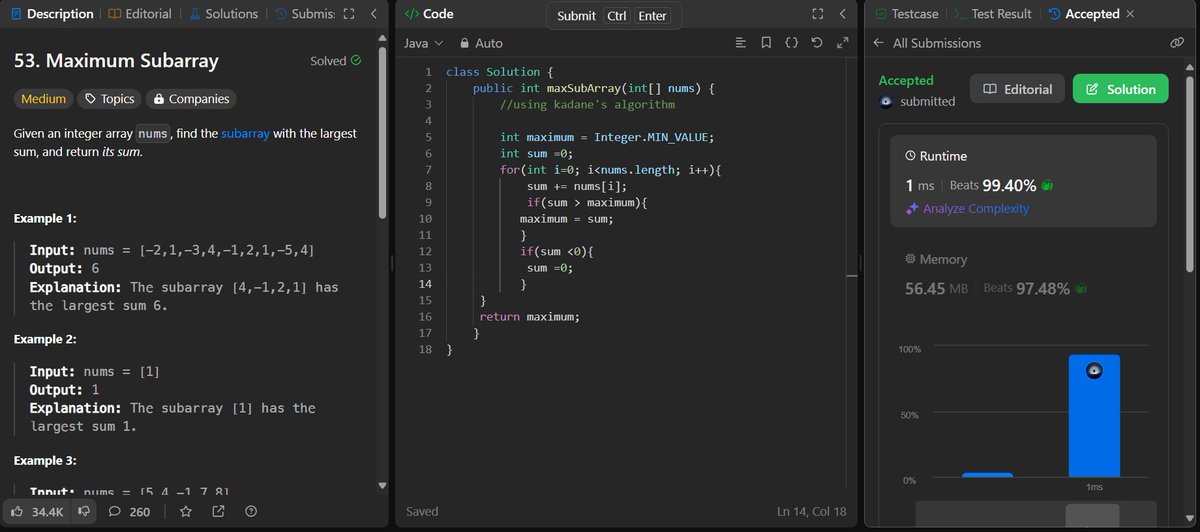Switch to the Description tab
The height and width of the screenshot is (532, 1200).
pyautogui.click(x=51, y=14)
